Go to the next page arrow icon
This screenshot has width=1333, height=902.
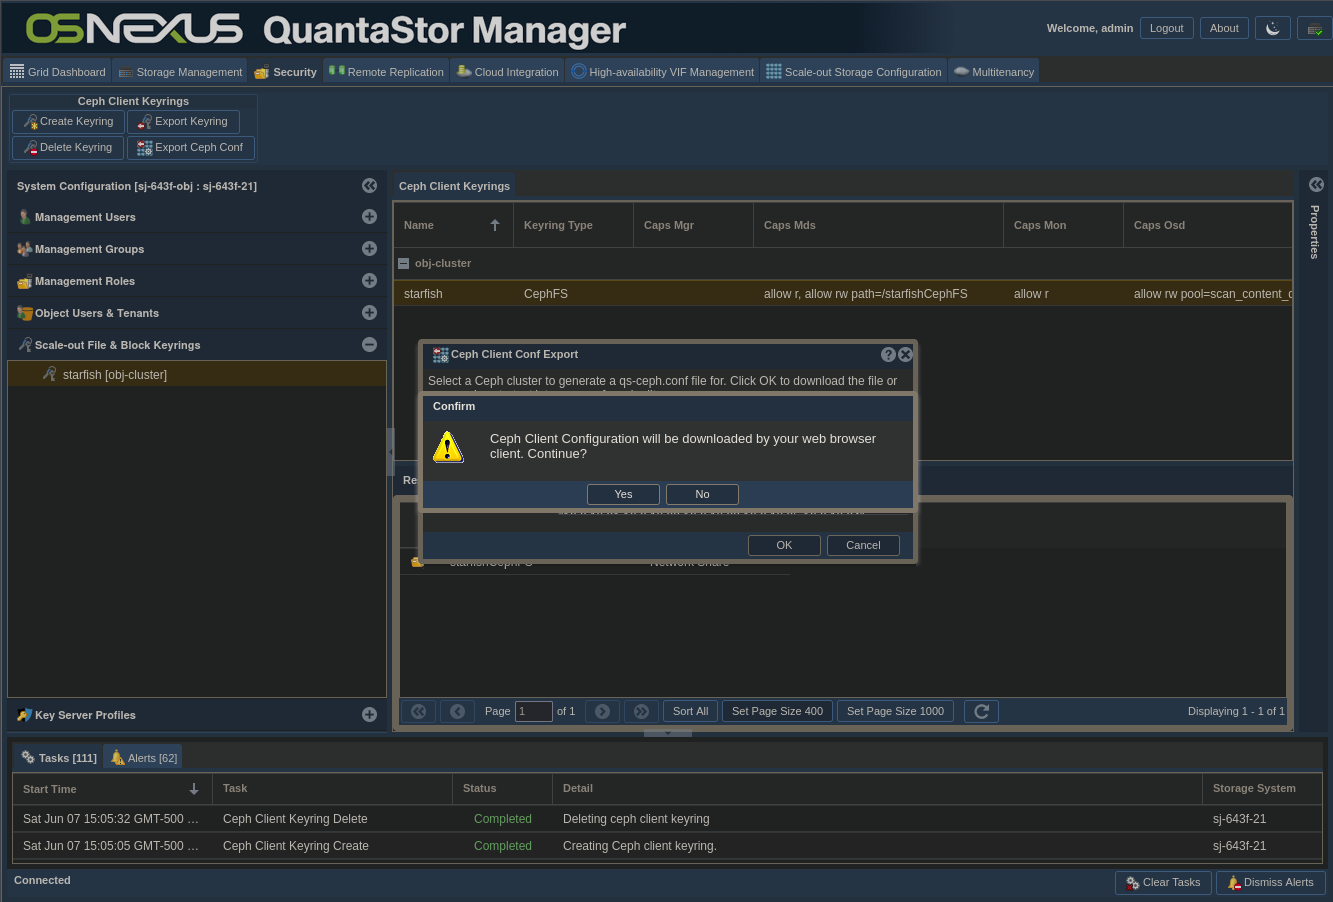(602, 711)
